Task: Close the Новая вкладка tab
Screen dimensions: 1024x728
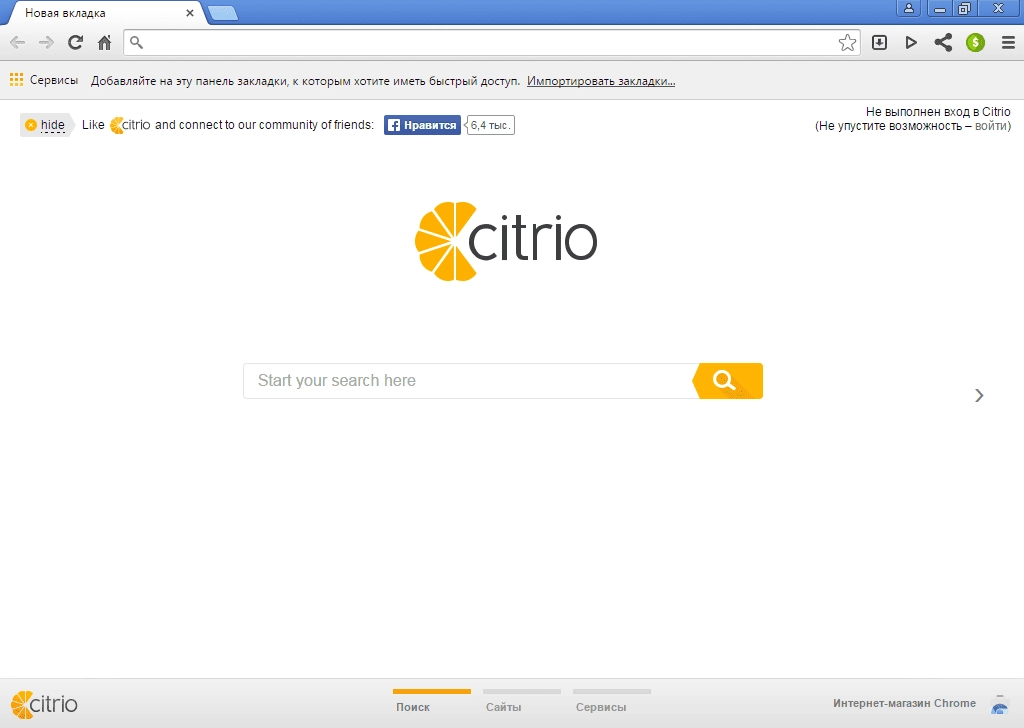Action: (x=189, y=12)
